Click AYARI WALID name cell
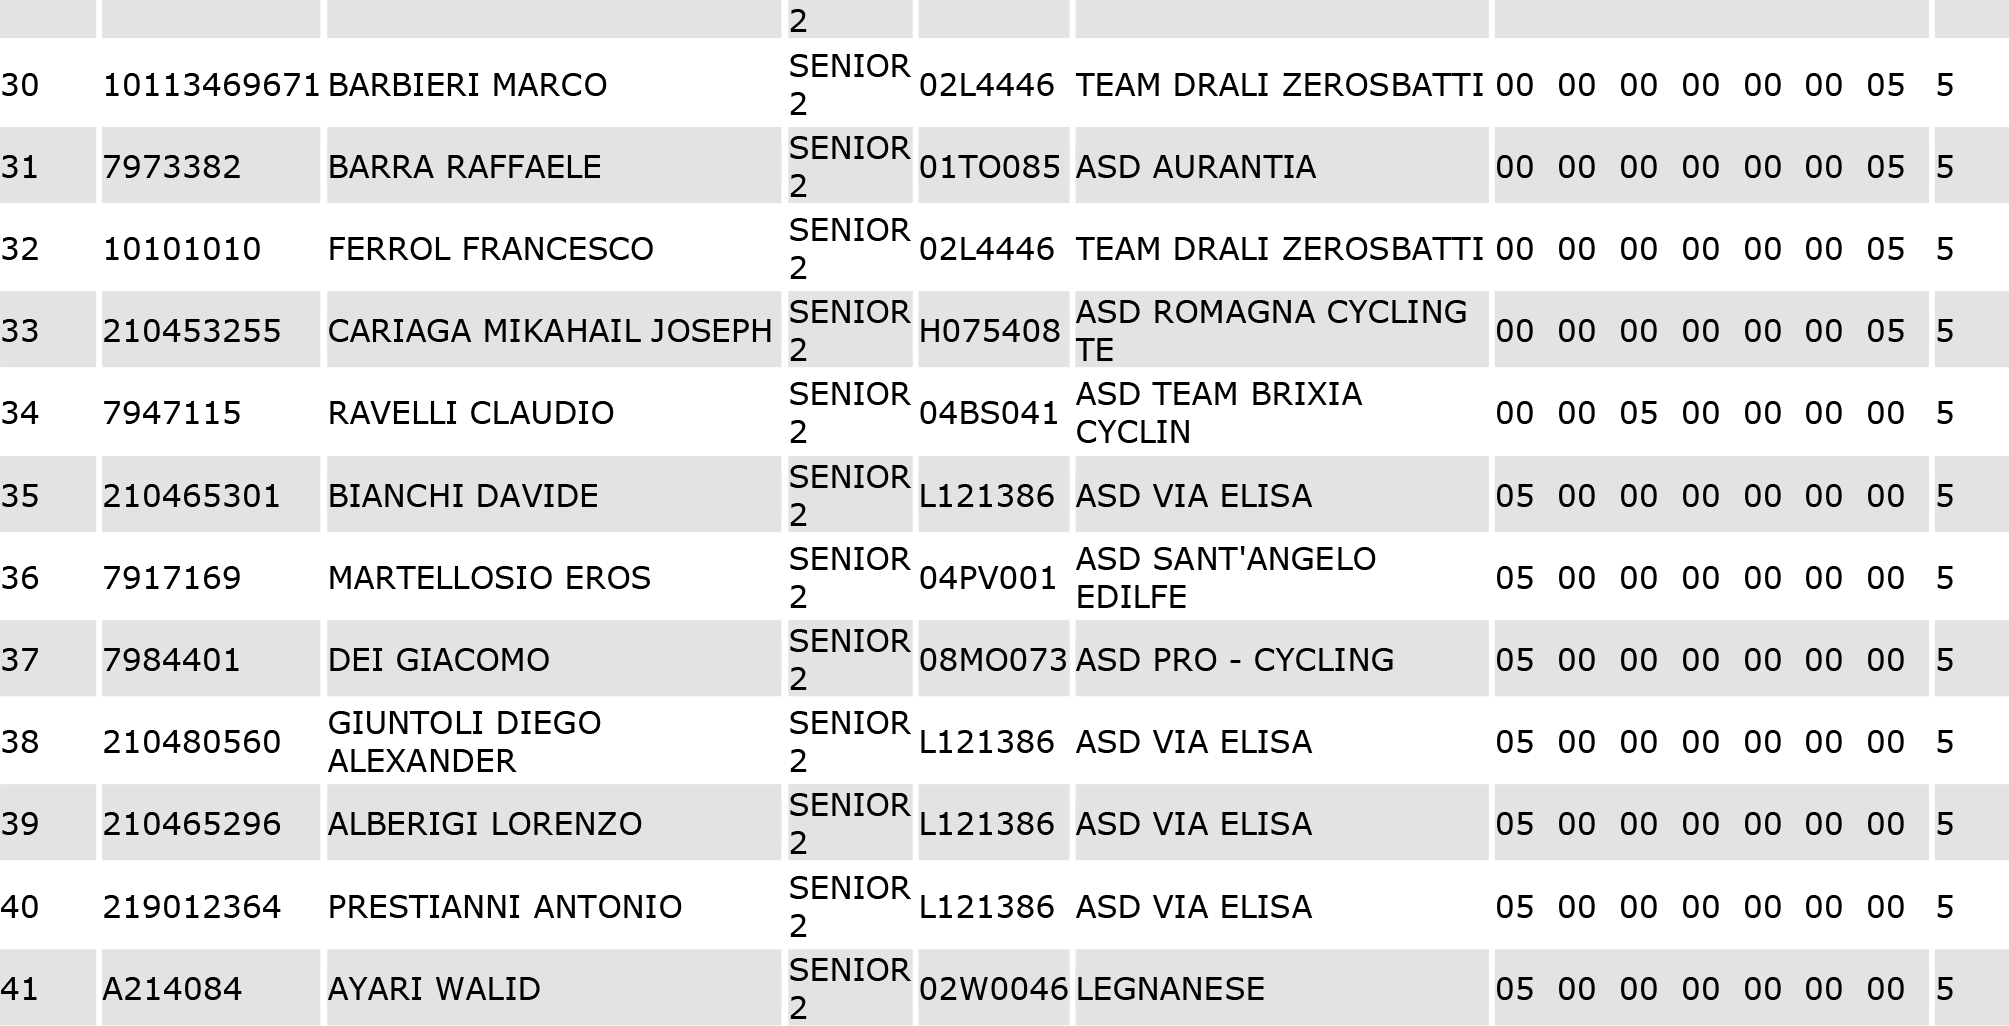2009x1026 pixels. coord(553,988)
